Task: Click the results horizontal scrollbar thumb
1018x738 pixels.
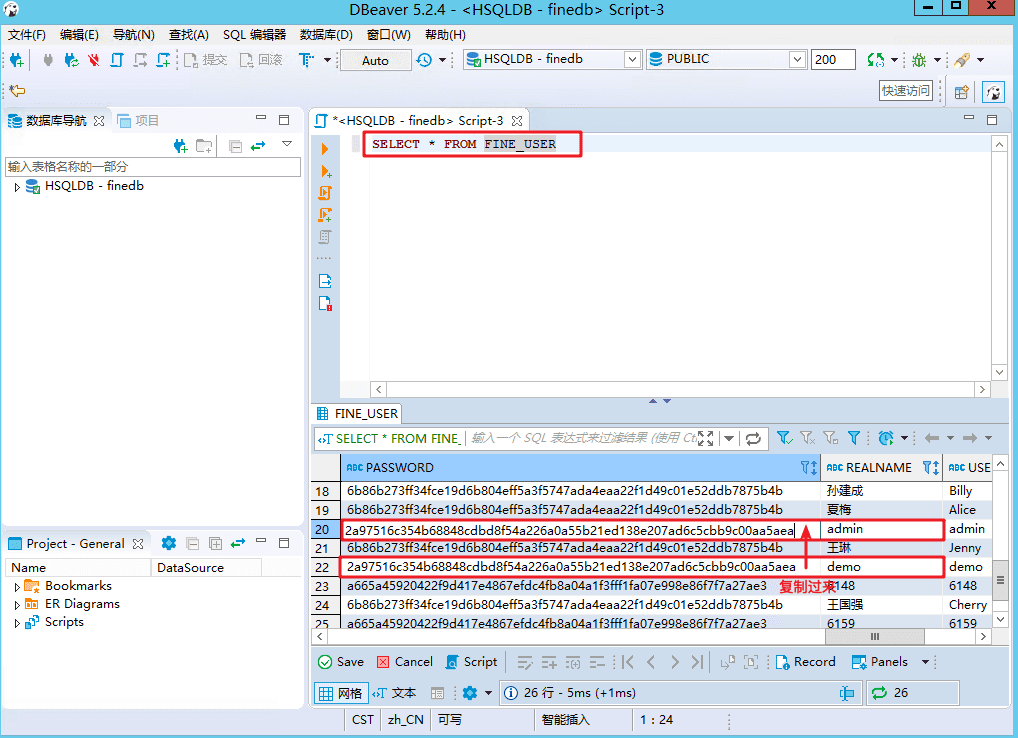Action: point(875,637)
